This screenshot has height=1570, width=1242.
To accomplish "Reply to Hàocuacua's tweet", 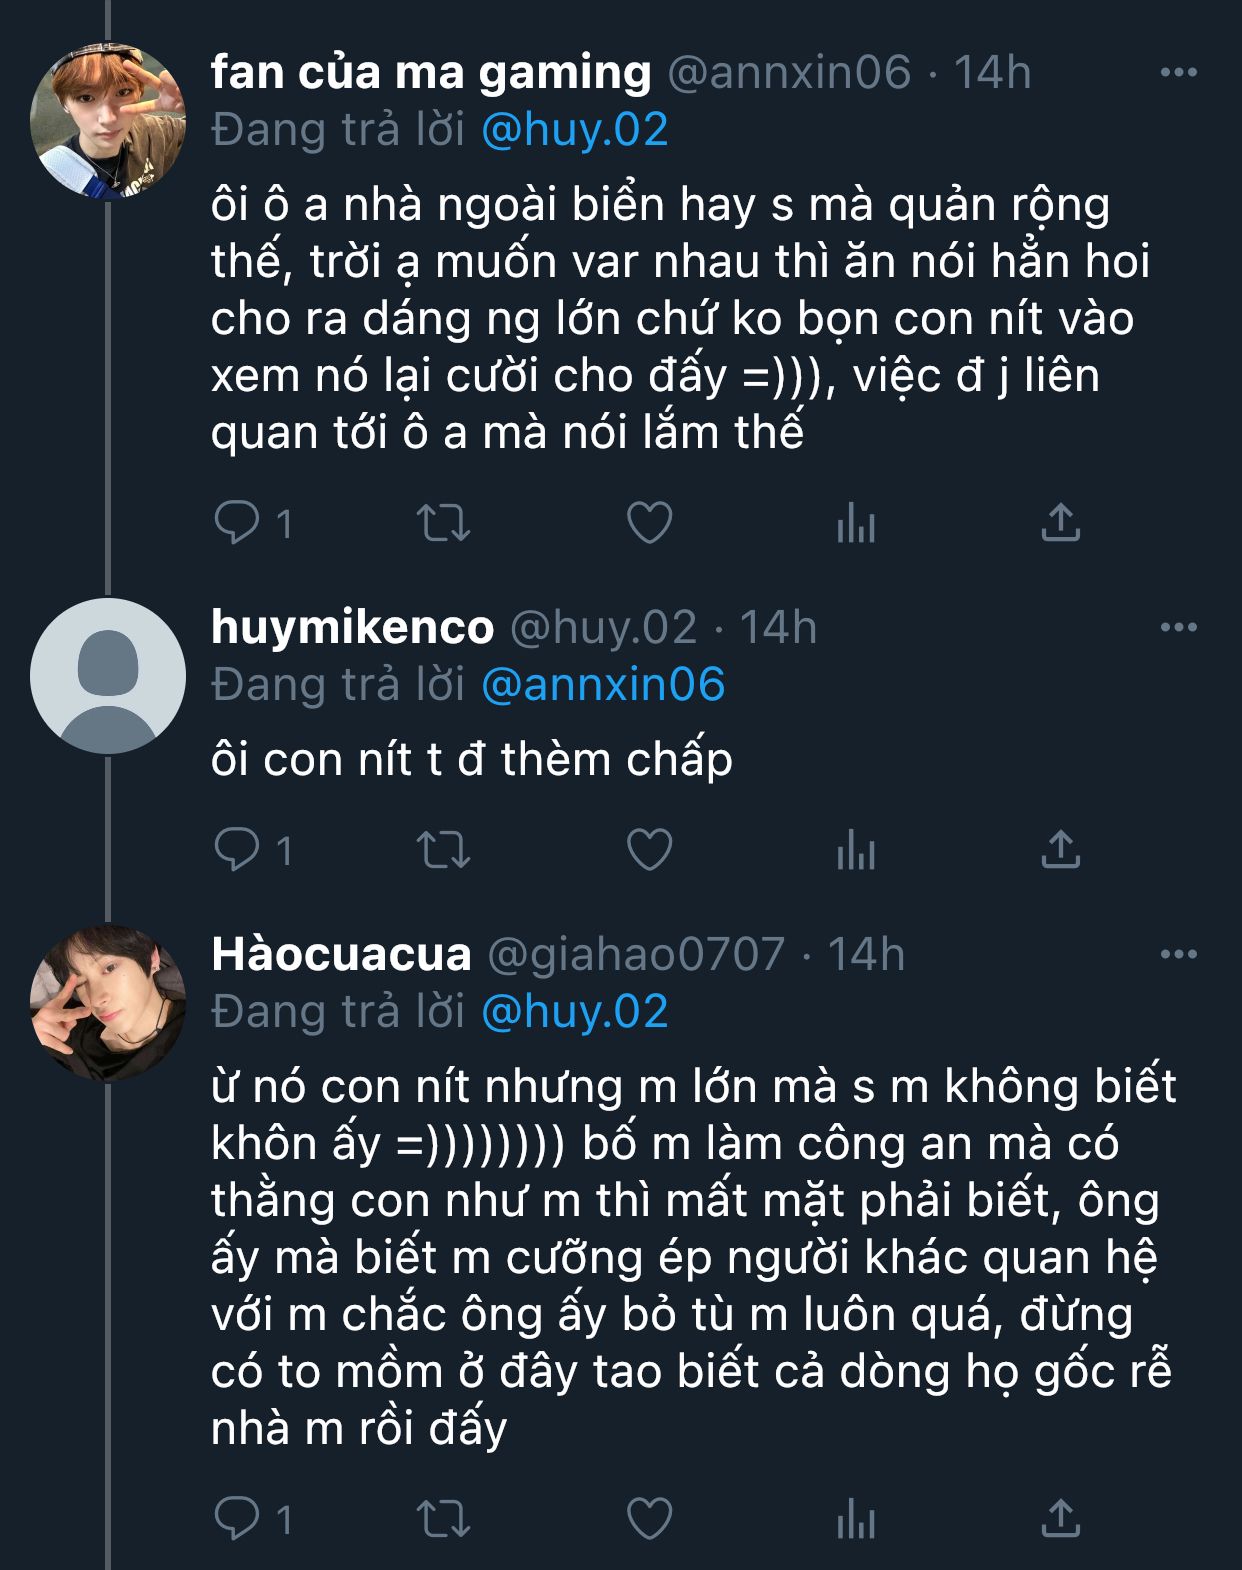I will coord(237,1518).
